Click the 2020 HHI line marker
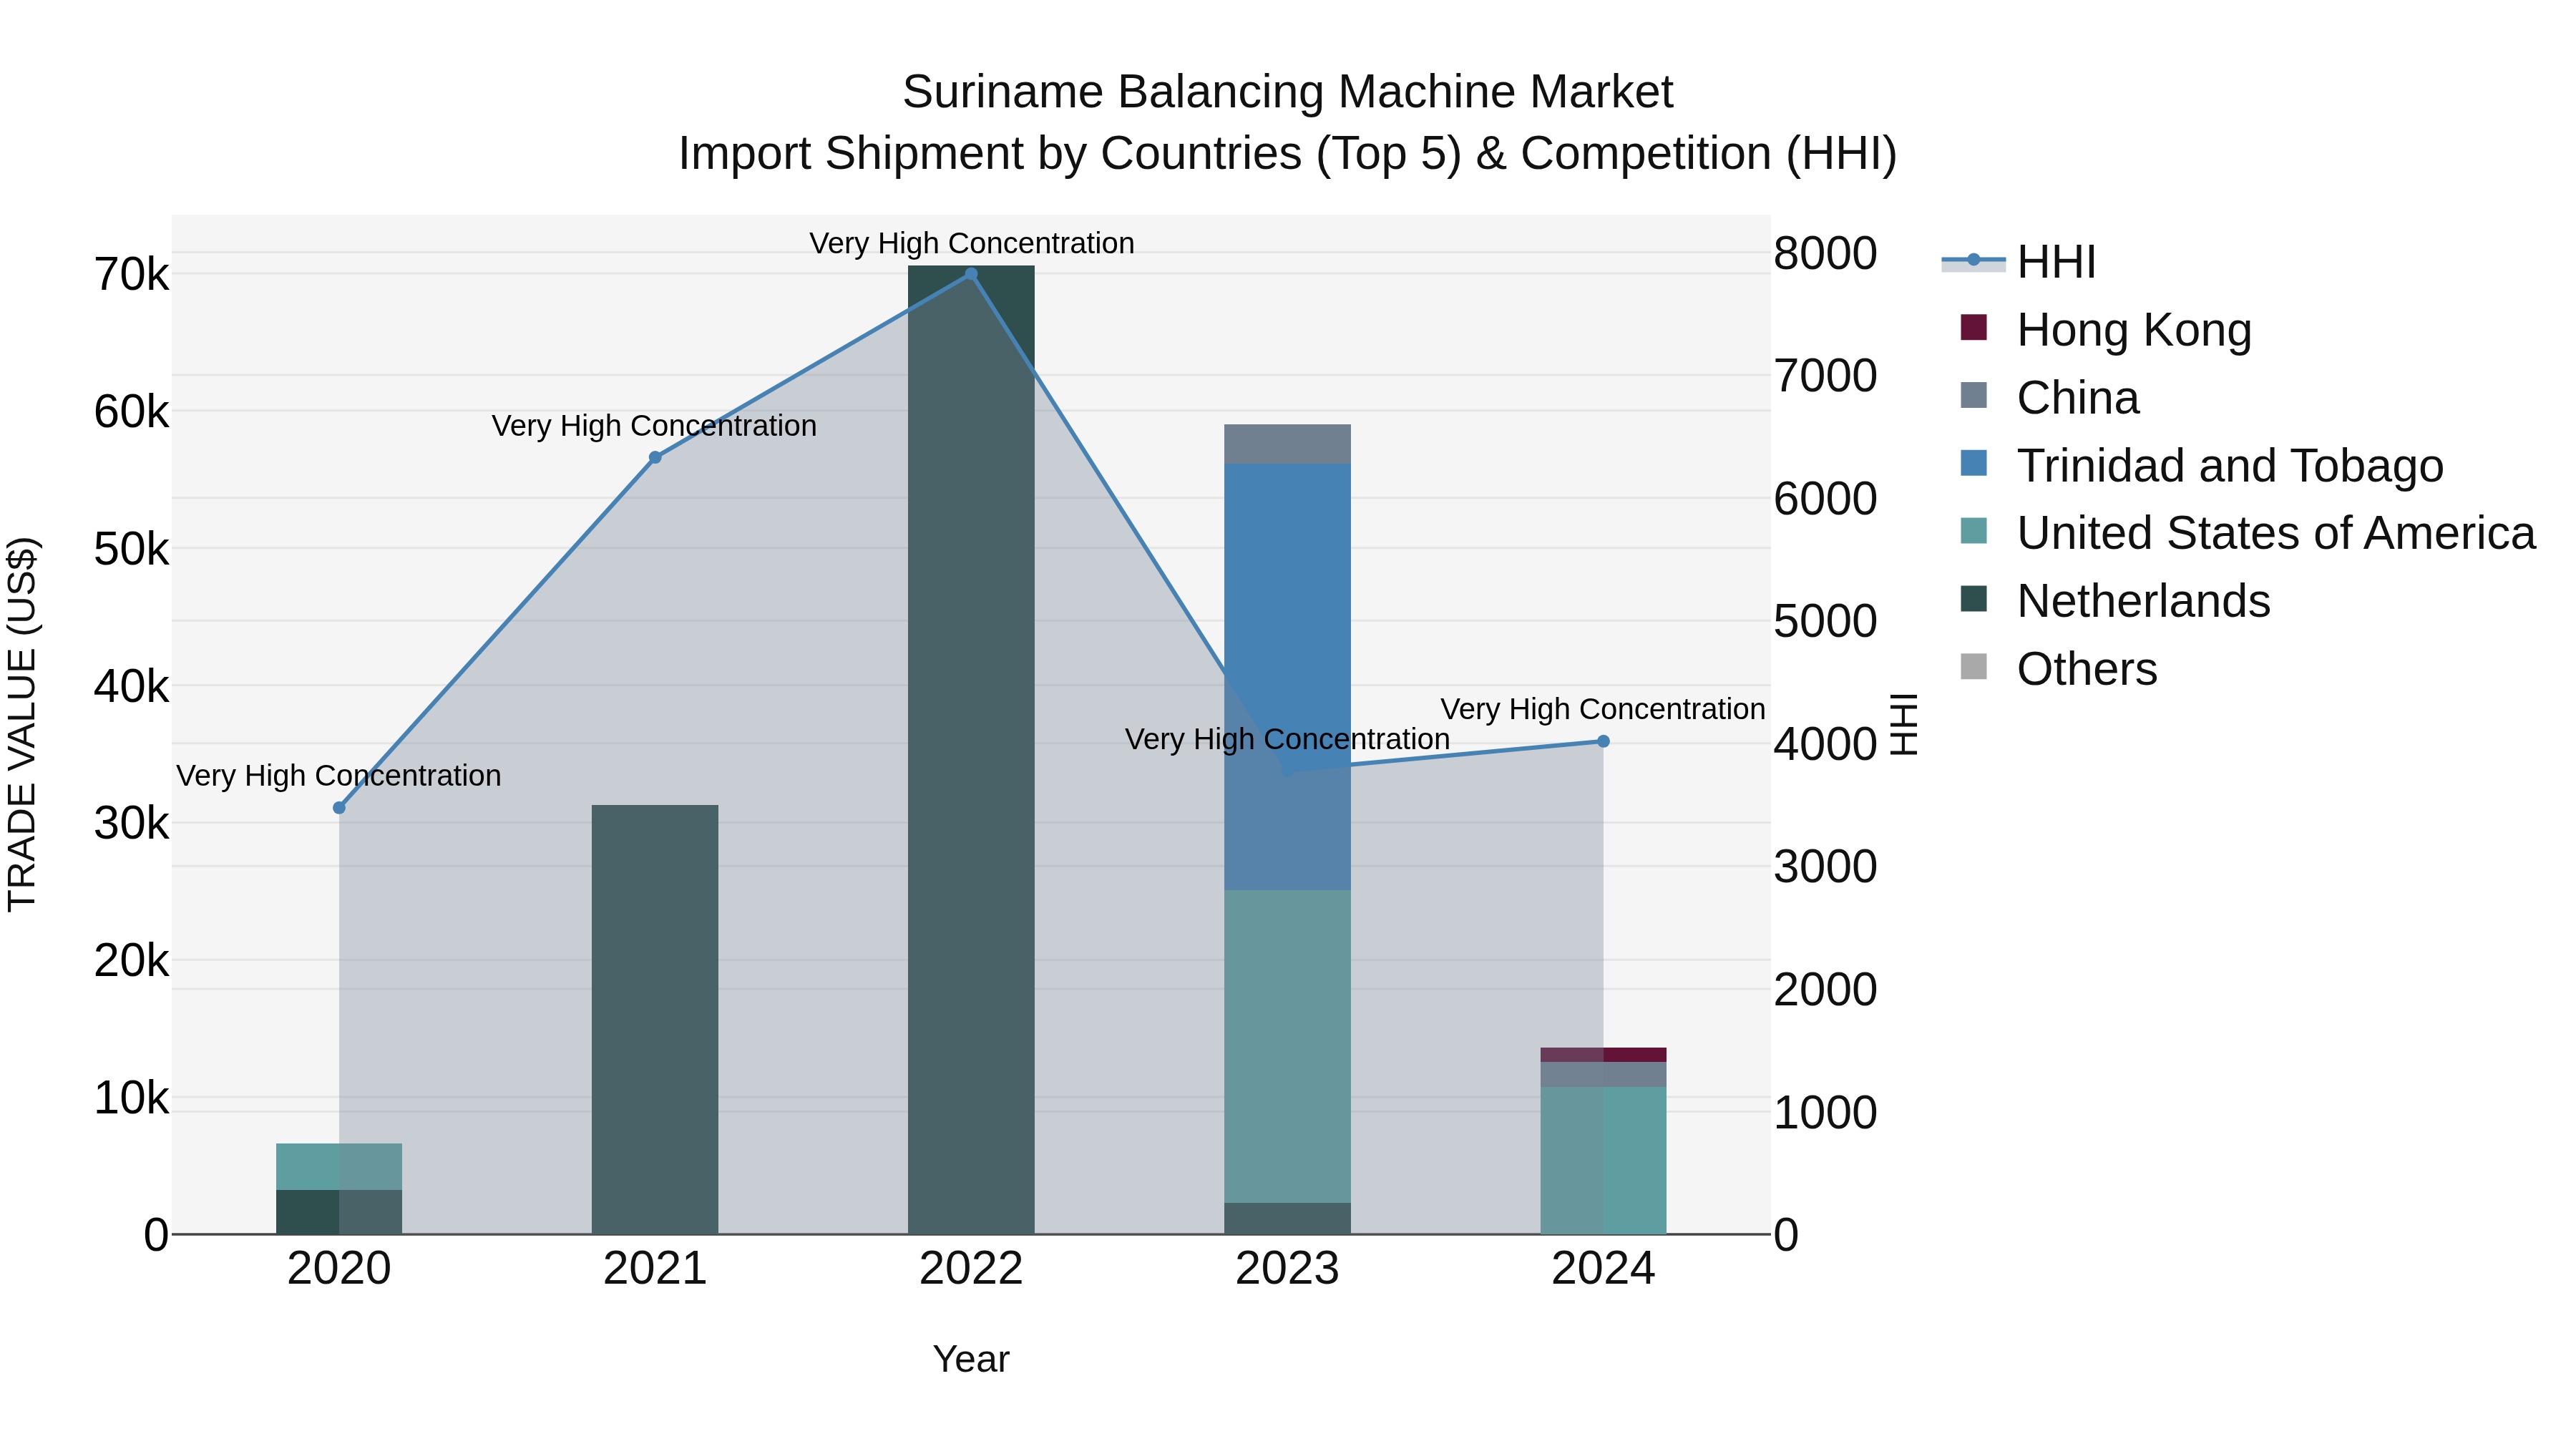The image size is (2576, 1449). (x=339, y=808)
